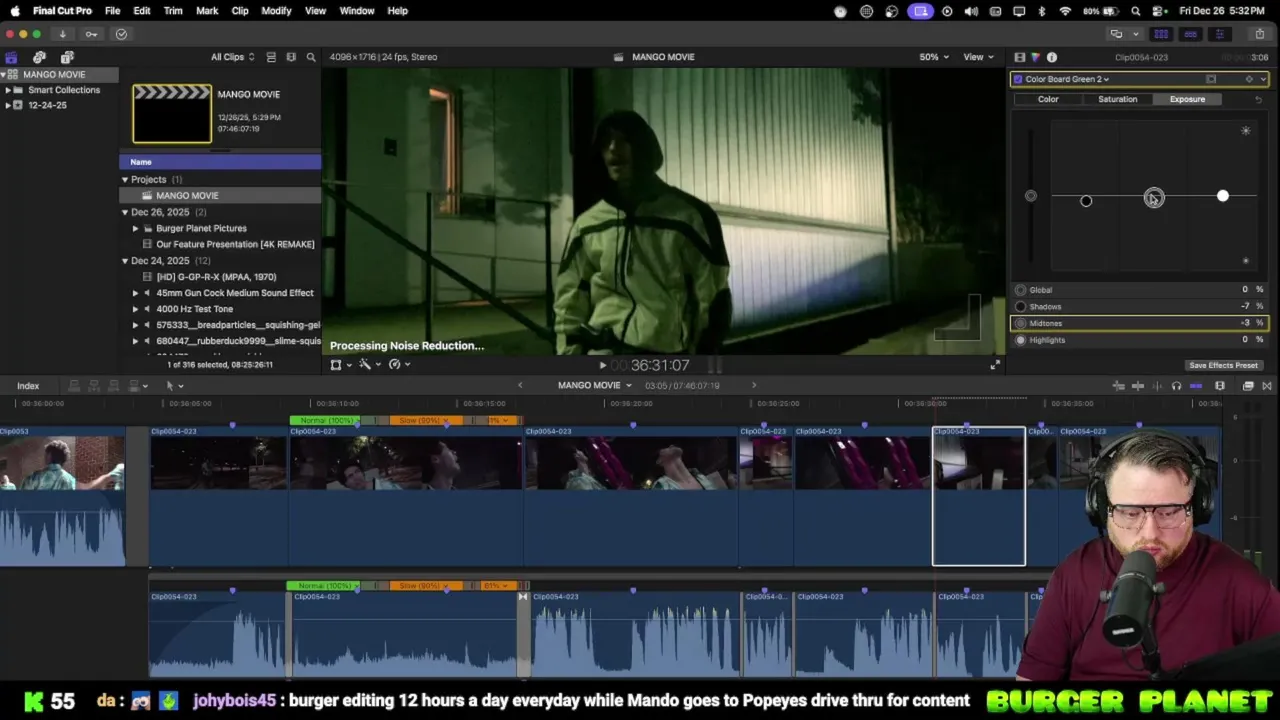
Task: Click Save Effects Preset button
Action: tap(1223, 365)
